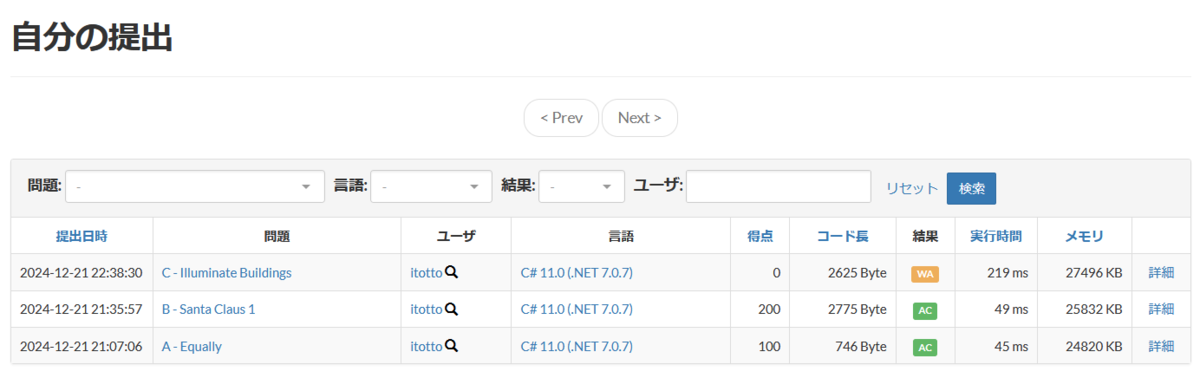Open itotto user link in B row
Viewport: 1200px width, 378px height.
pos(426,309)
